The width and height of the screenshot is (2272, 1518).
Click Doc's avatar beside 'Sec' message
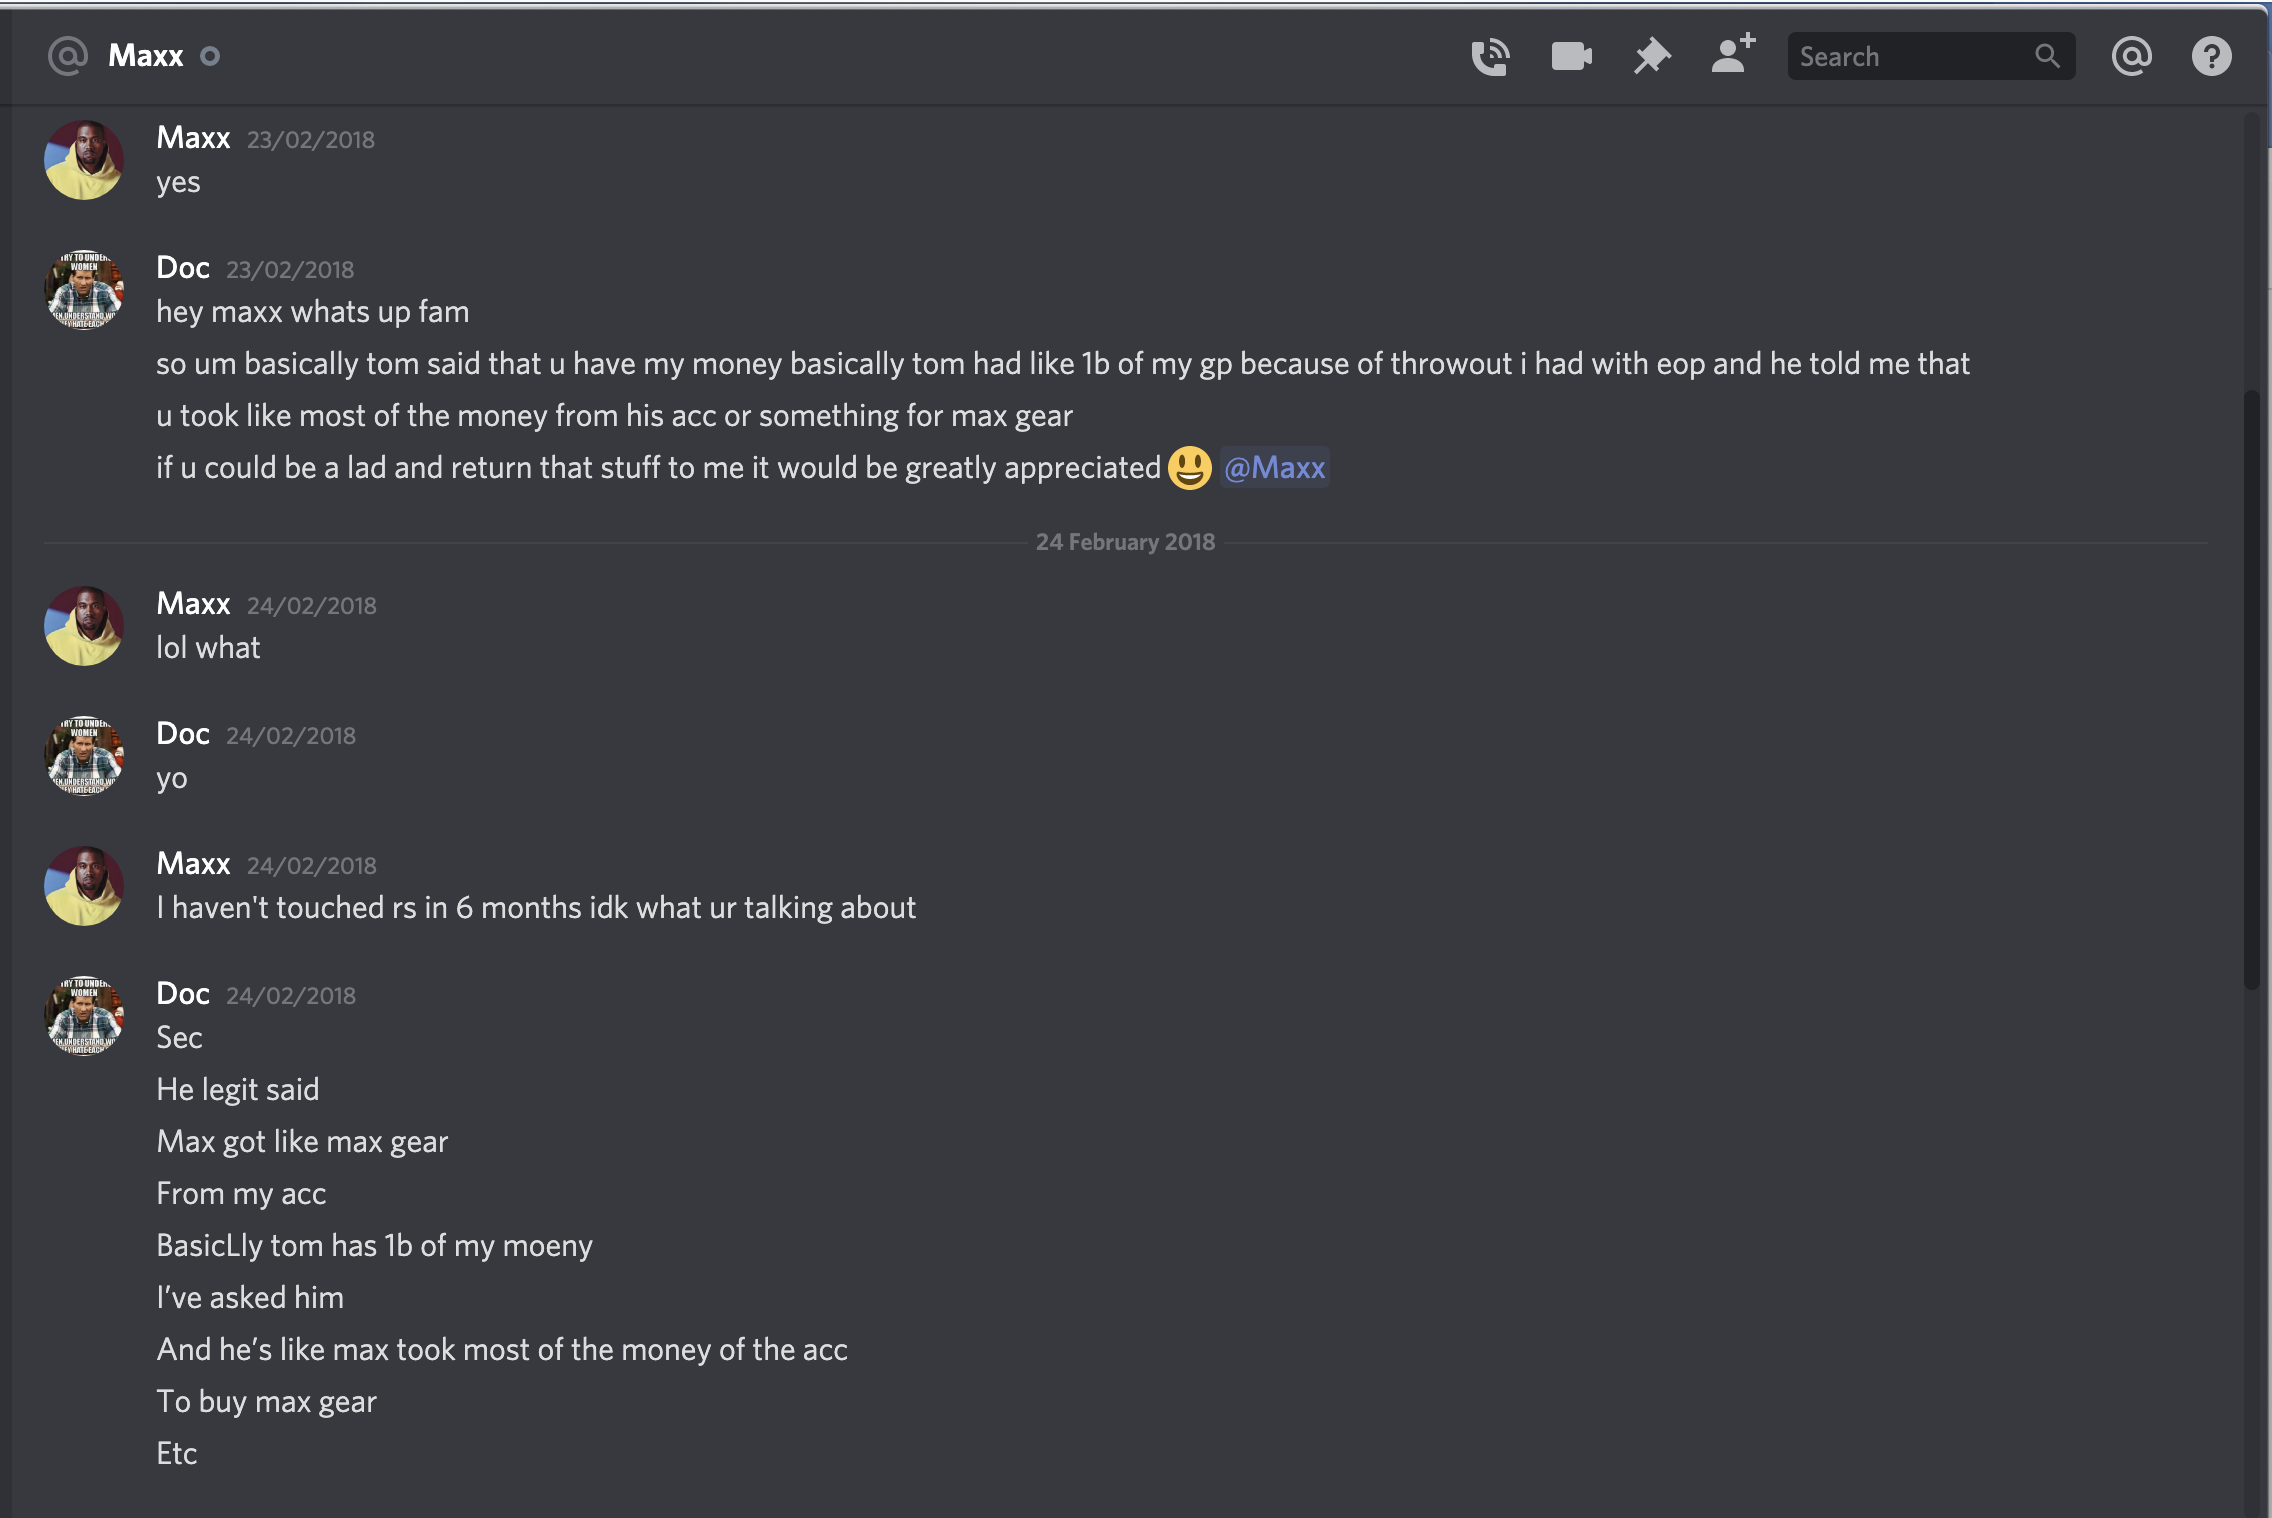click(x=84, y=1016)
